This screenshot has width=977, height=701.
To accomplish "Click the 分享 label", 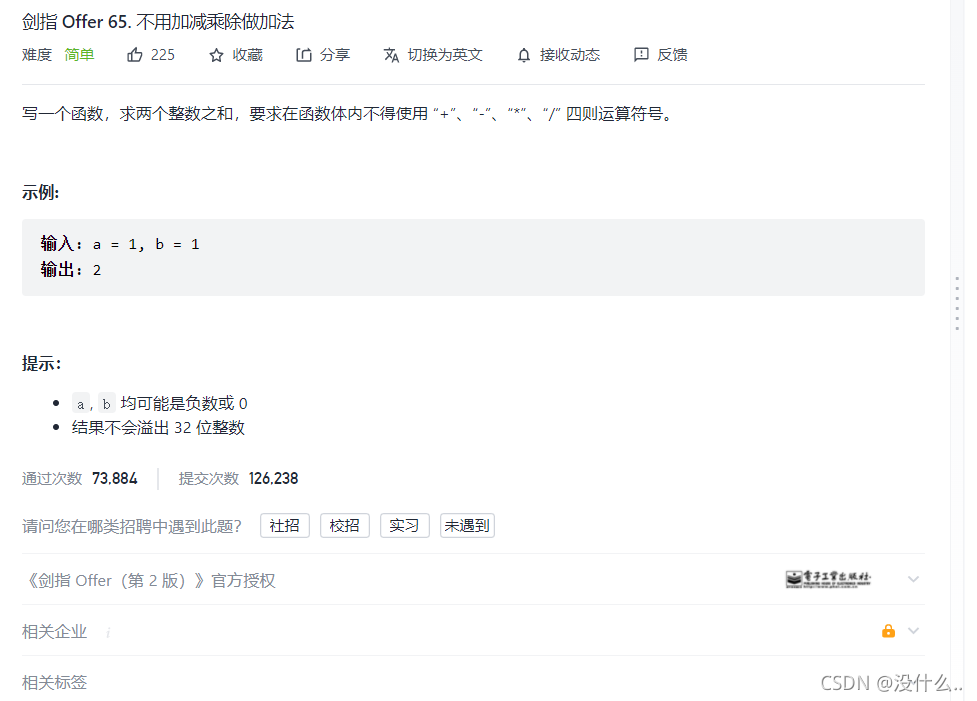I will tap(335, 55).
